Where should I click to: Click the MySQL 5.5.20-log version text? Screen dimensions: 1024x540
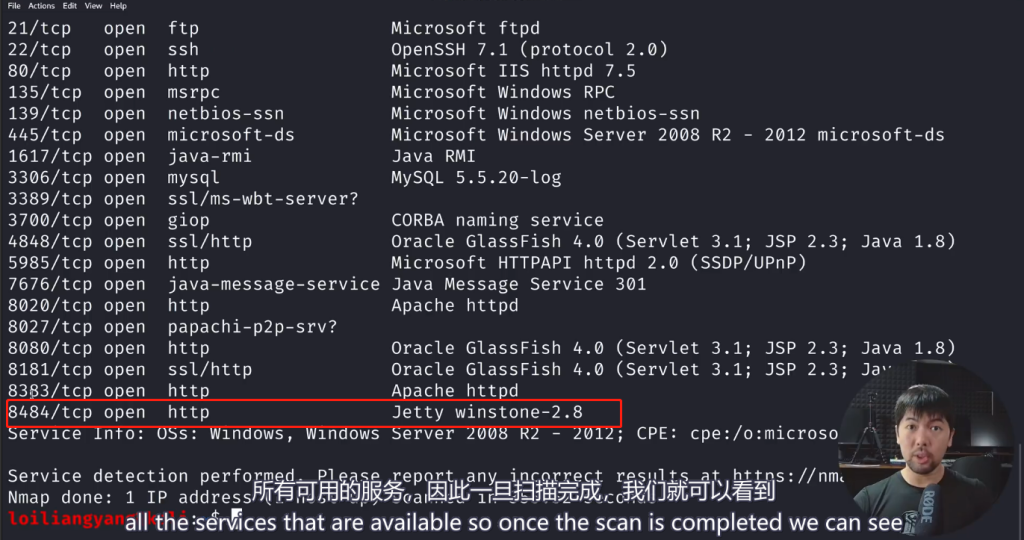[x=476, y=178]
